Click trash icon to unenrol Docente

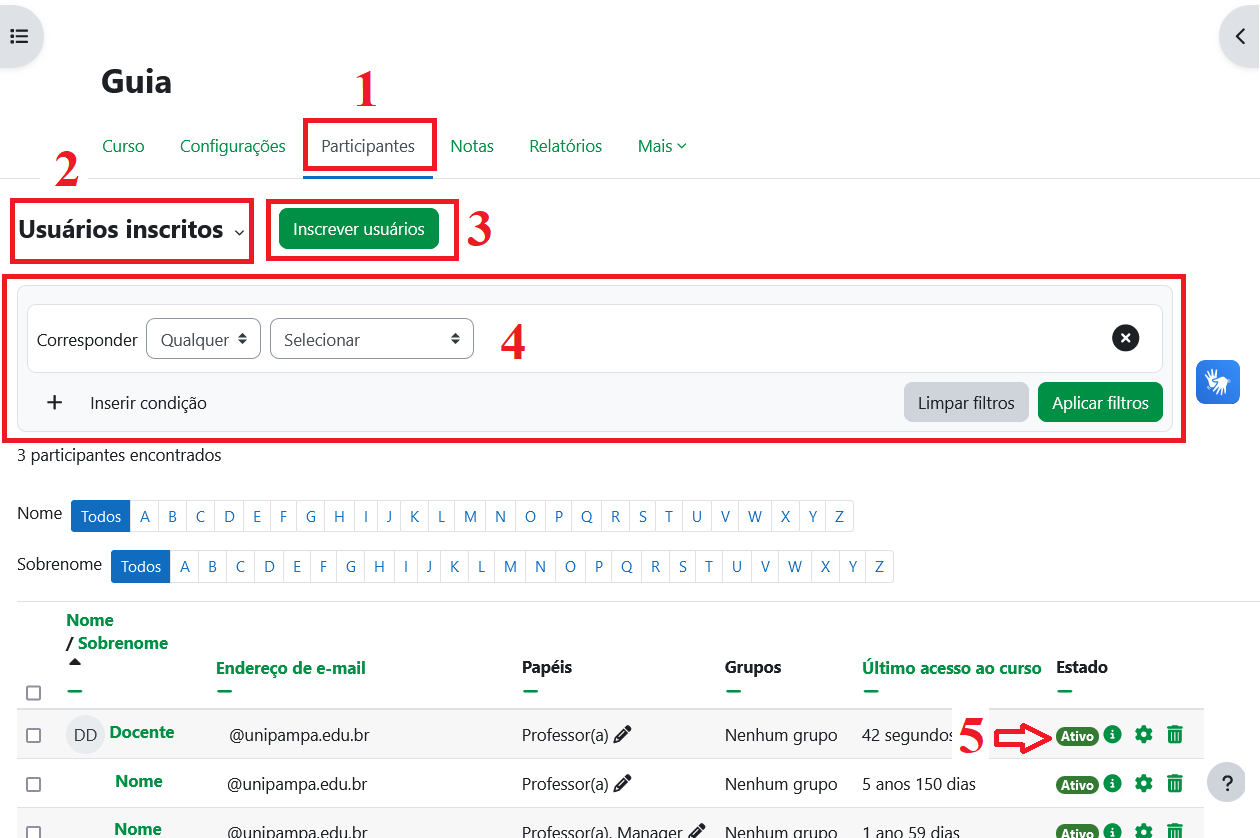point(1175,735)
